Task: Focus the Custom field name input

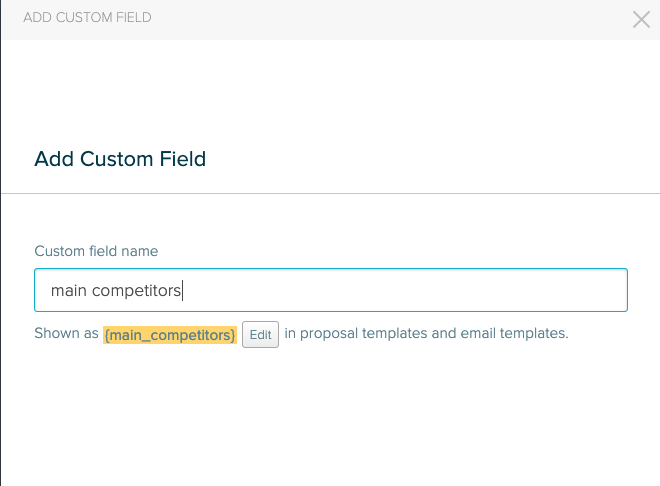Action: (x=330, y=290)
